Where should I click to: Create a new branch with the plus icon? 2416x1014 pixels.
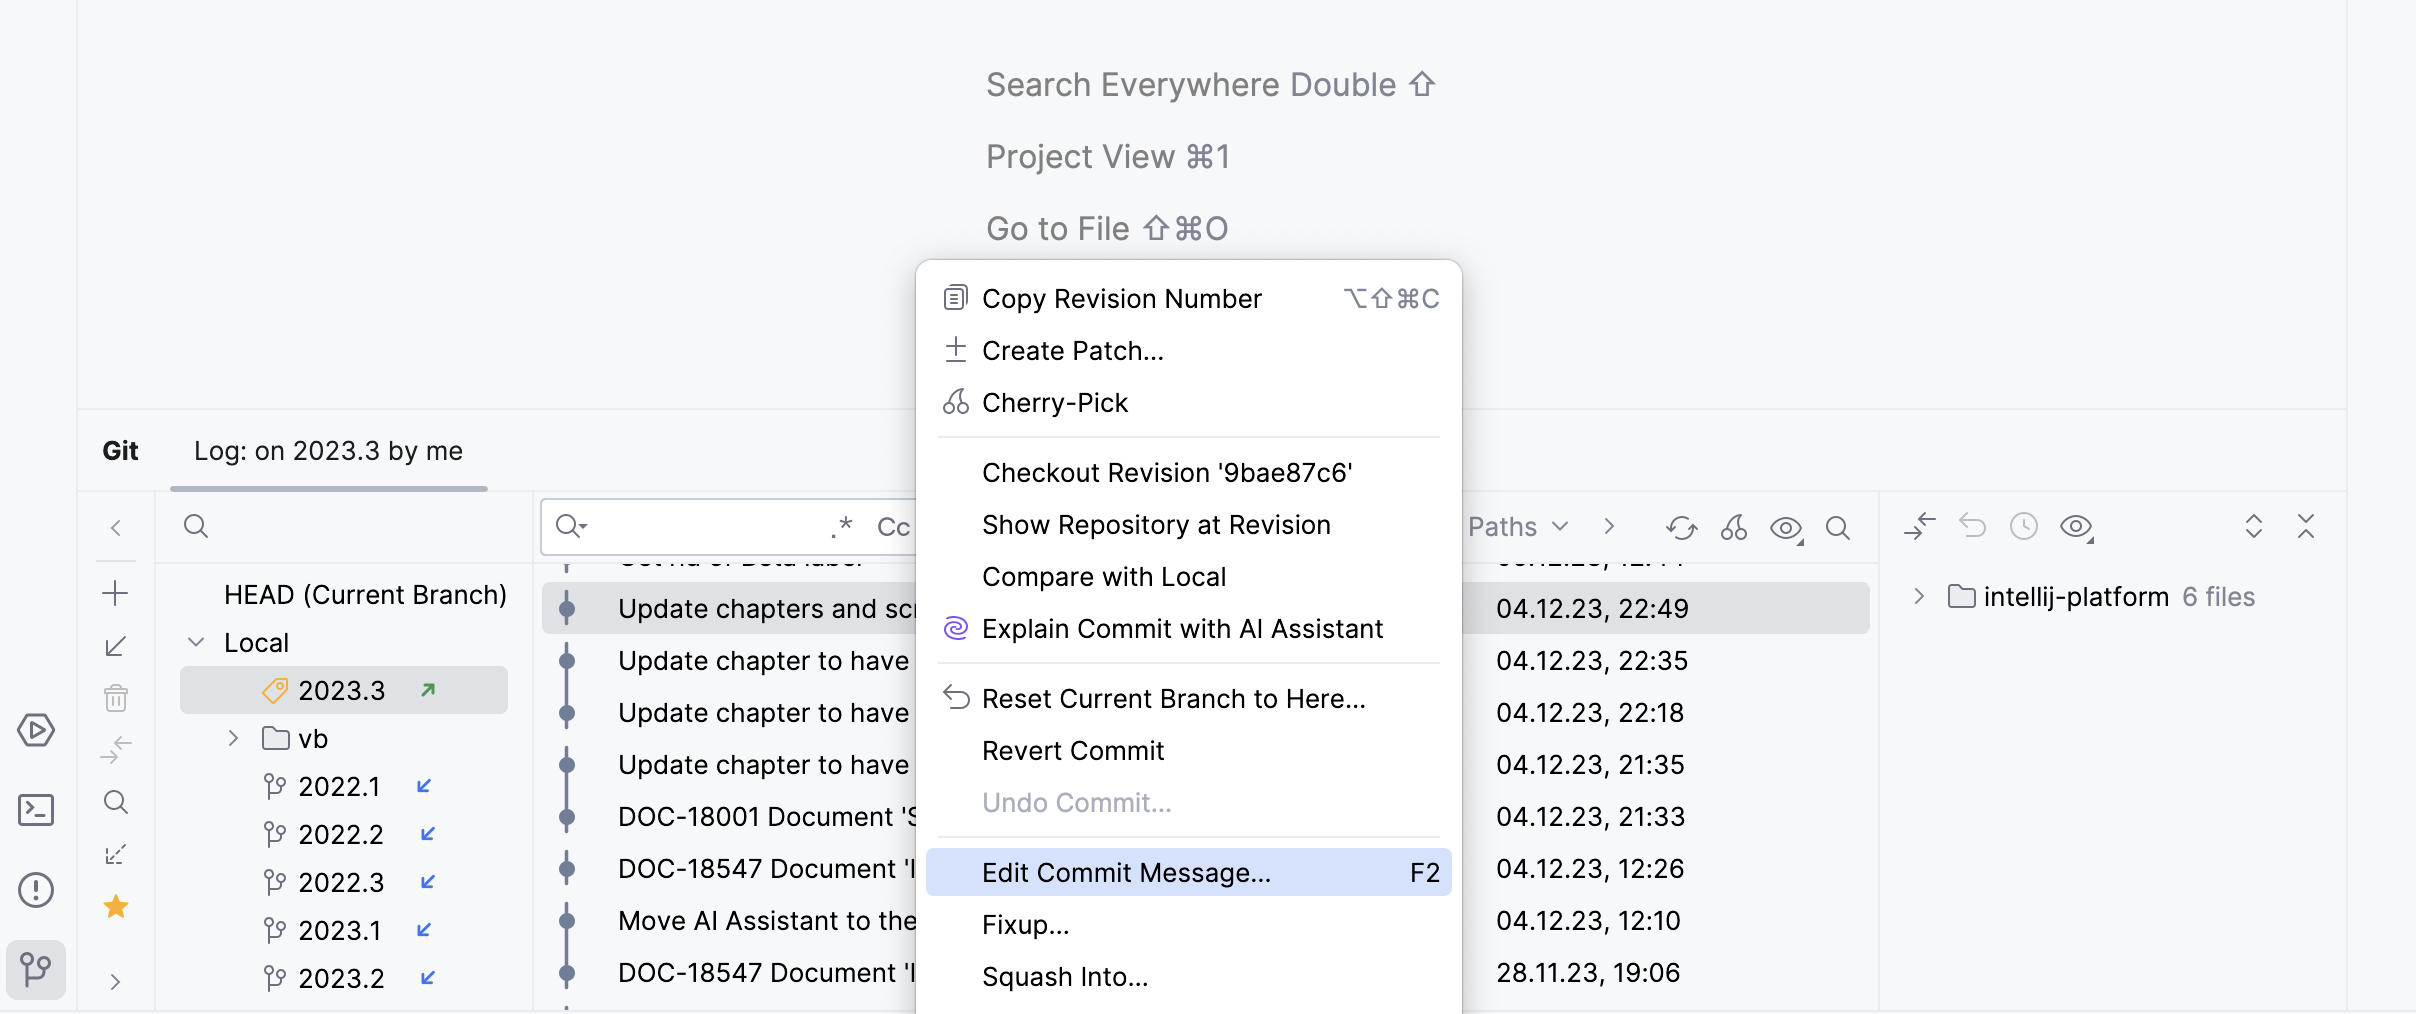116,593
